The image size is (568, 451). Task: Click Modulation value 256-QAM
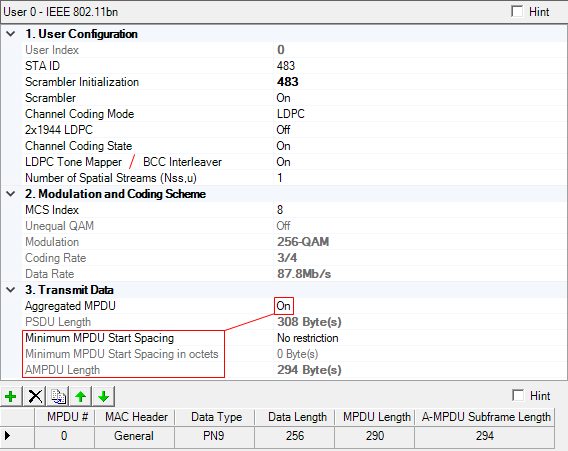tap(303, 242)
